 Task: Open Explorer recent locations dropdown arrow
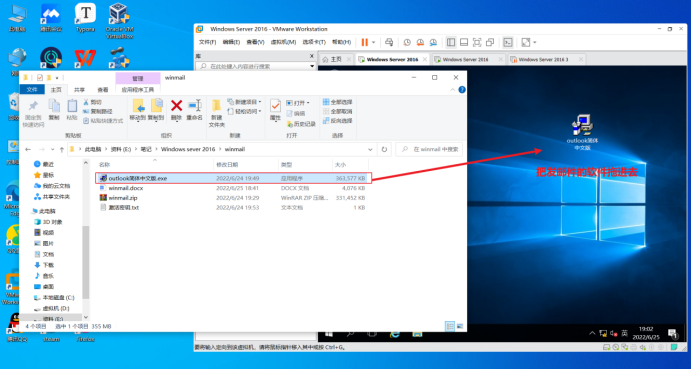tap(52, 149)
